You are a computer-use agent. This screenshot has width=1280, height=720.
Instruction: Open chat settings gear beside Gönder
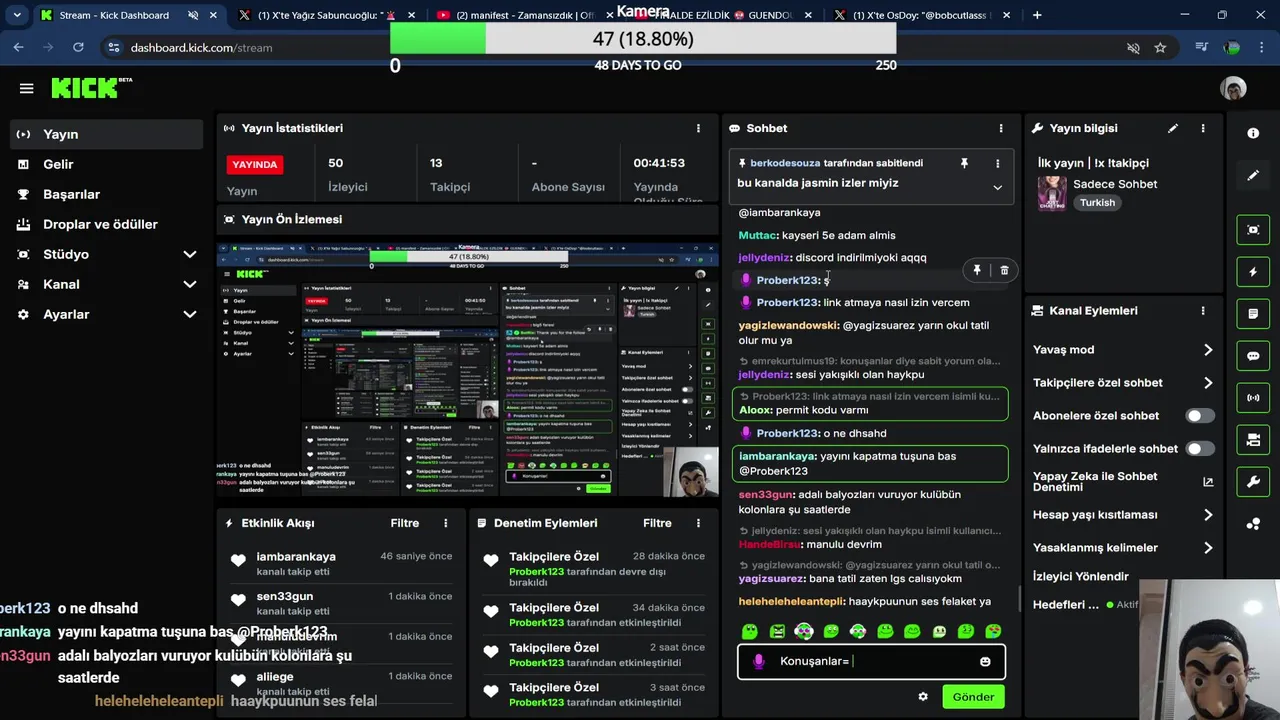coord(923,697)
